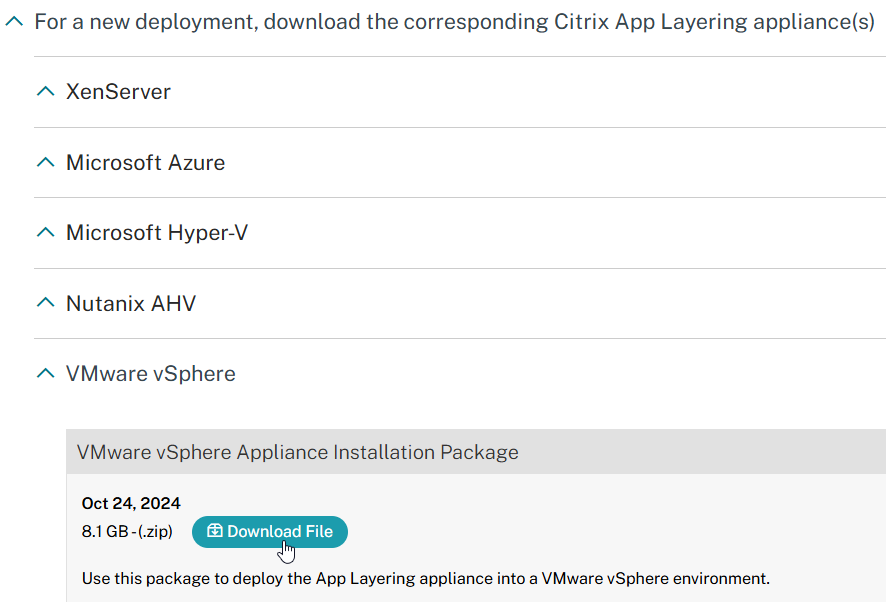
Task: Click the Oct 24, 2024 release date
Action: coord(131,503)
